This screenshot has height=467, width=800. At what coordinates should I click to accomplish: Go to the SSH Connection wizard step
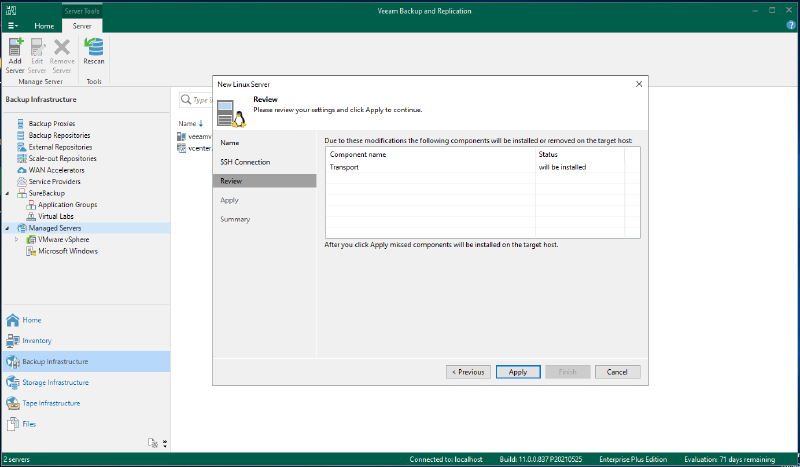(245, 162)
